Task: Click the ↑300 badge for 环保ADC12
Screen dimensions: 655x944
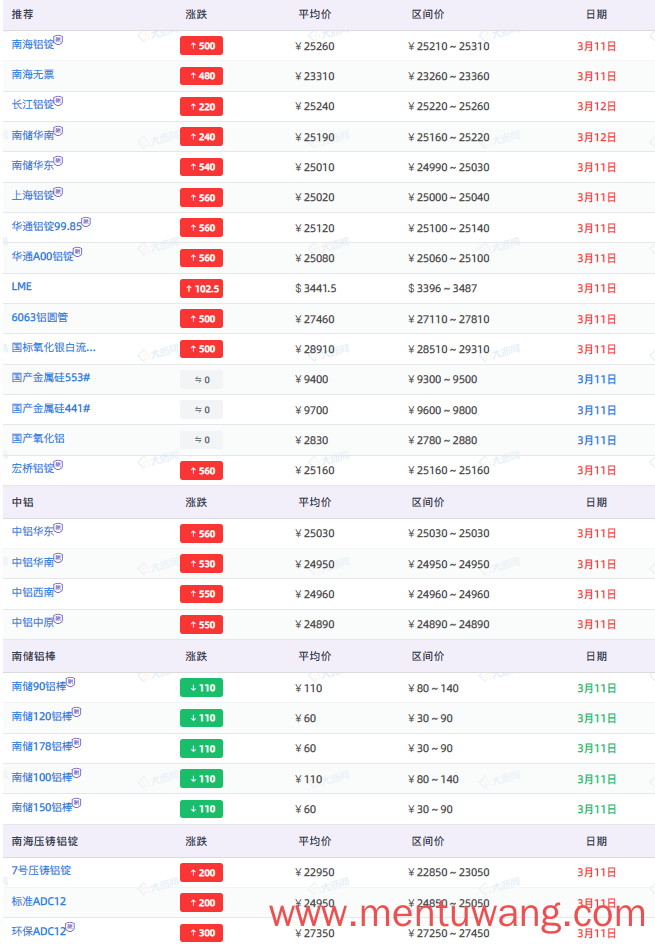Action: (202, 933)
